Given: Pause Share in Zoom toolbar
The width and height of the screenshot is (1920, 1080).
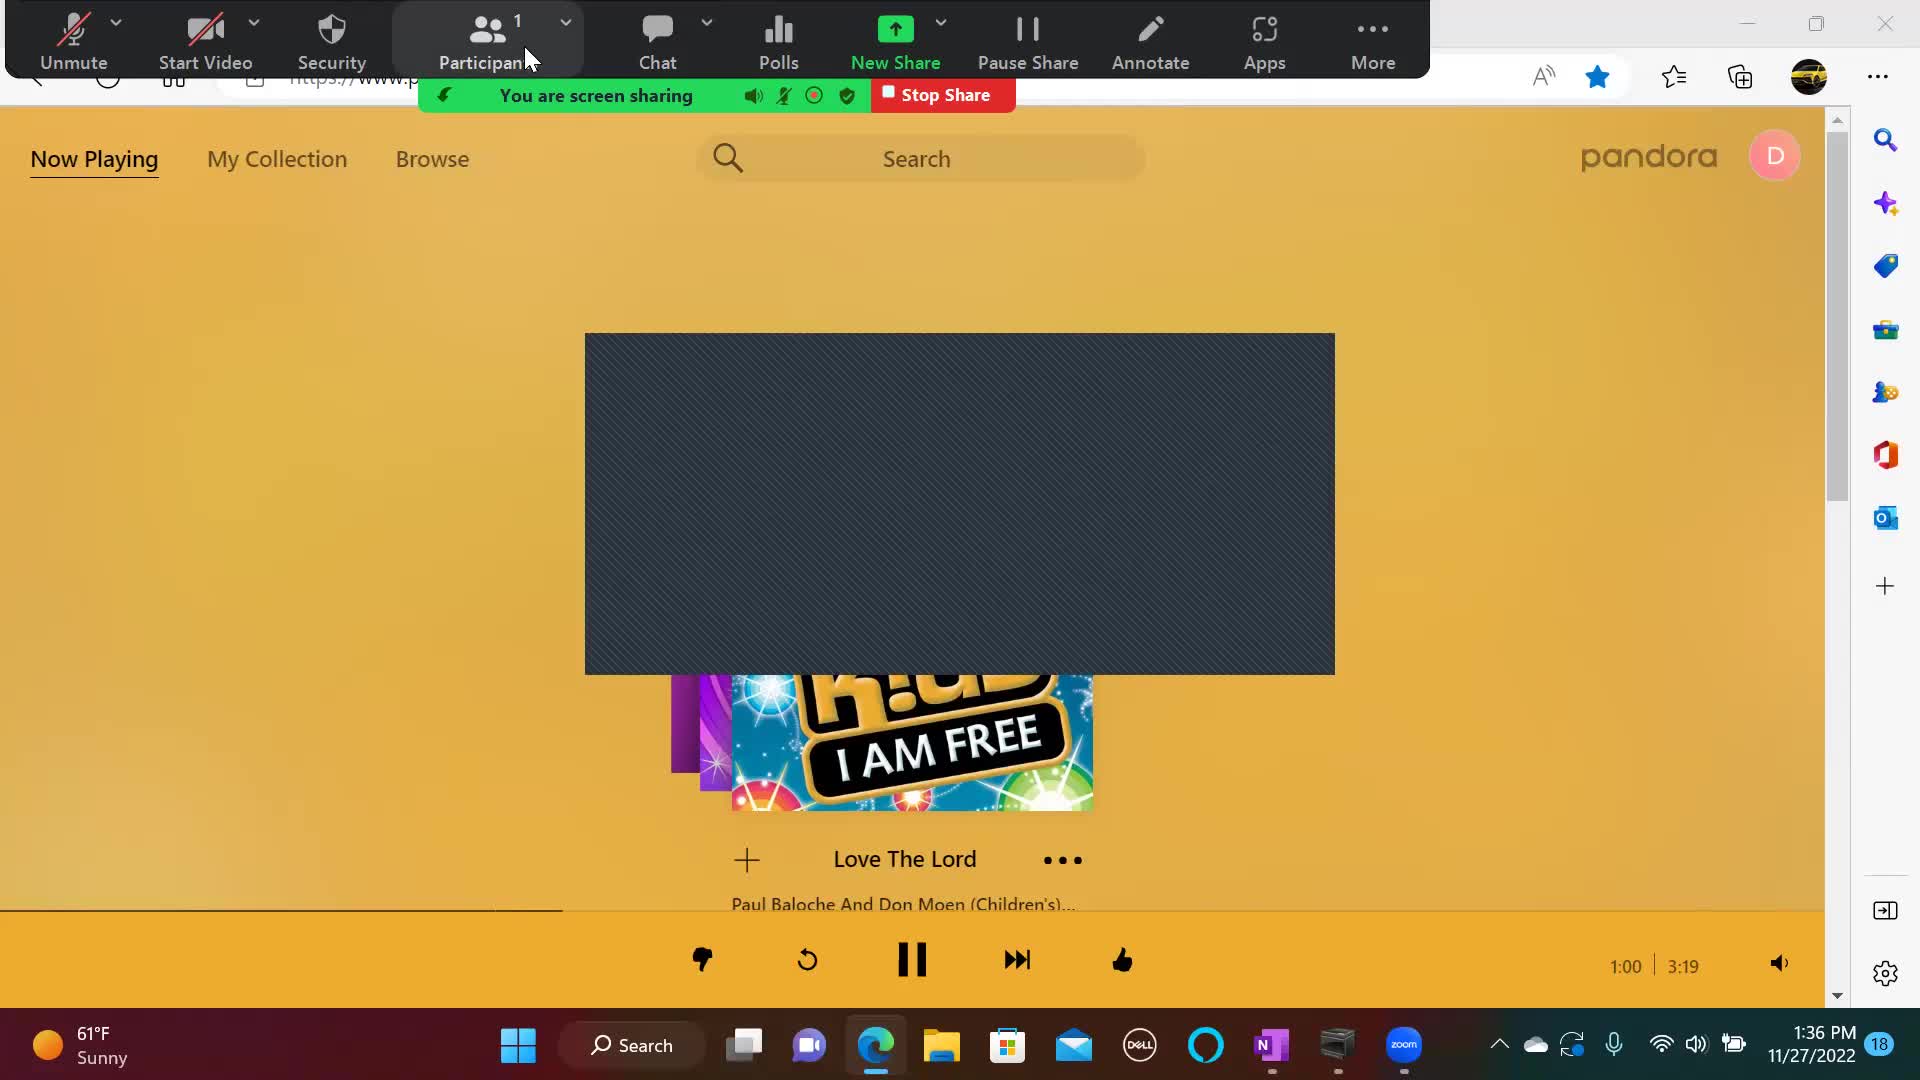Looking at the screenshot, I should click(x=1028, y=42).
